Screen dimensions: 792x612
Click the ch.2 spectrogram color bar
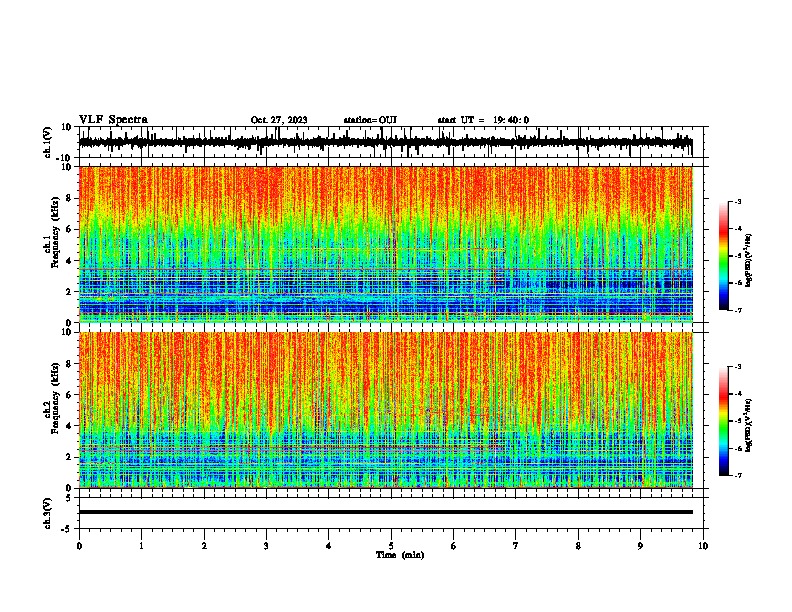click(x=723, y=421)
